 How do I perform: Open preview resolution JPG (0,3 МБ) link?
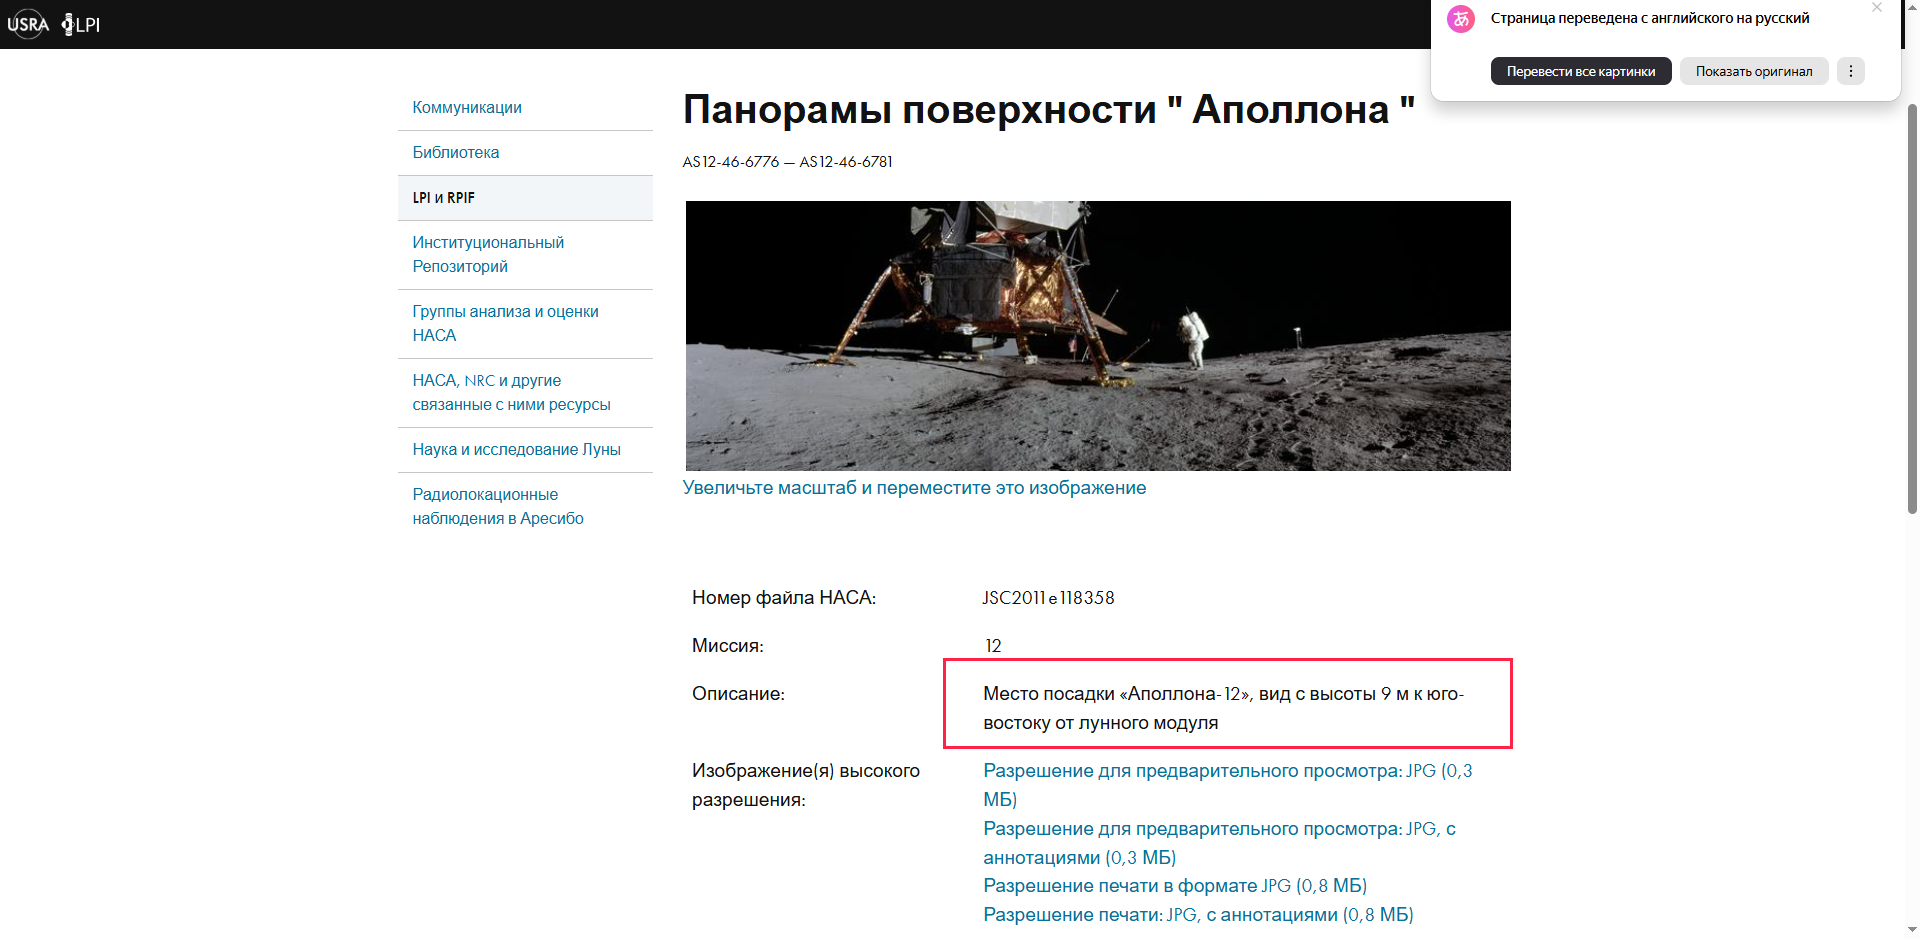(x=1227, y=771)
